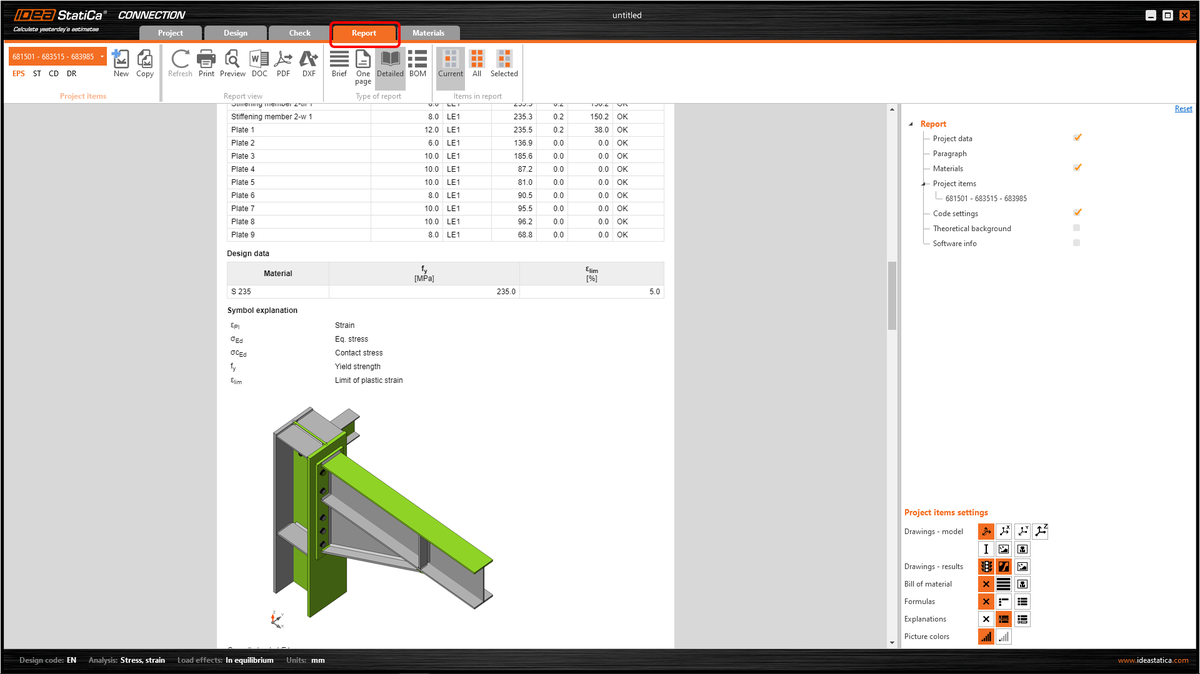The height and width of the screenshot is (674, 1200).
Task: Select grayscale Picture colors option
Action: pos(1003,636)
